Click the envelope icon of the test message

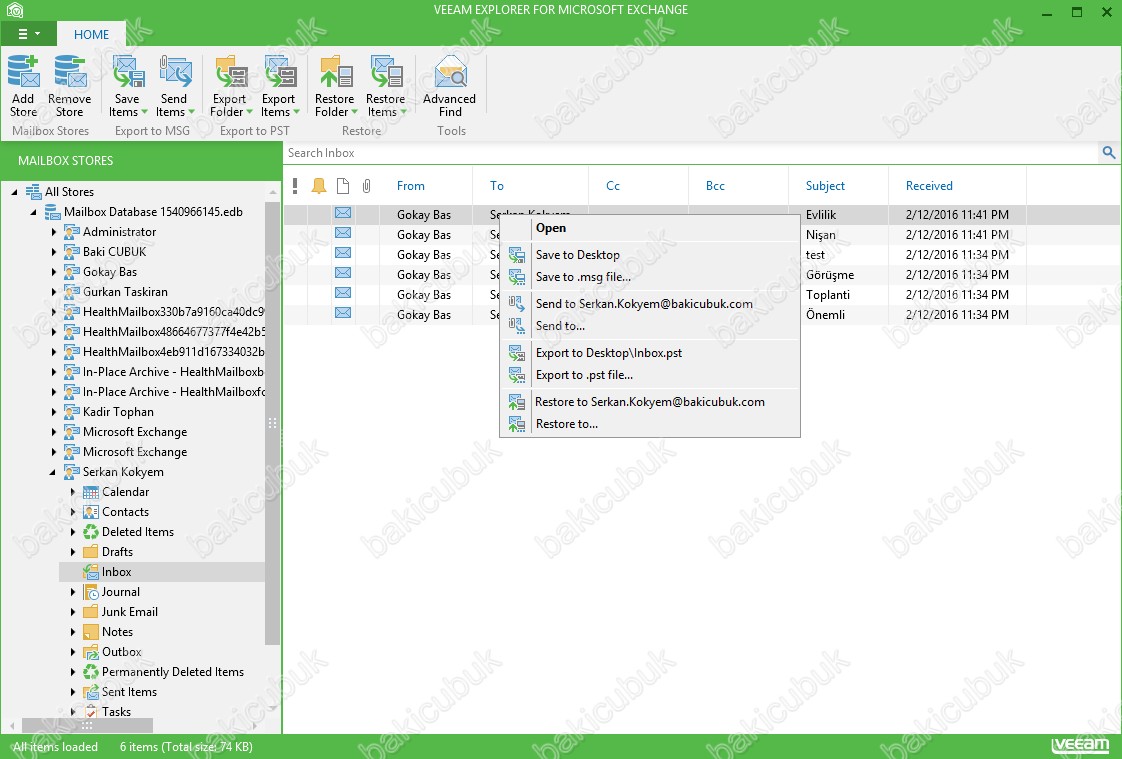[x=343, y=253]
